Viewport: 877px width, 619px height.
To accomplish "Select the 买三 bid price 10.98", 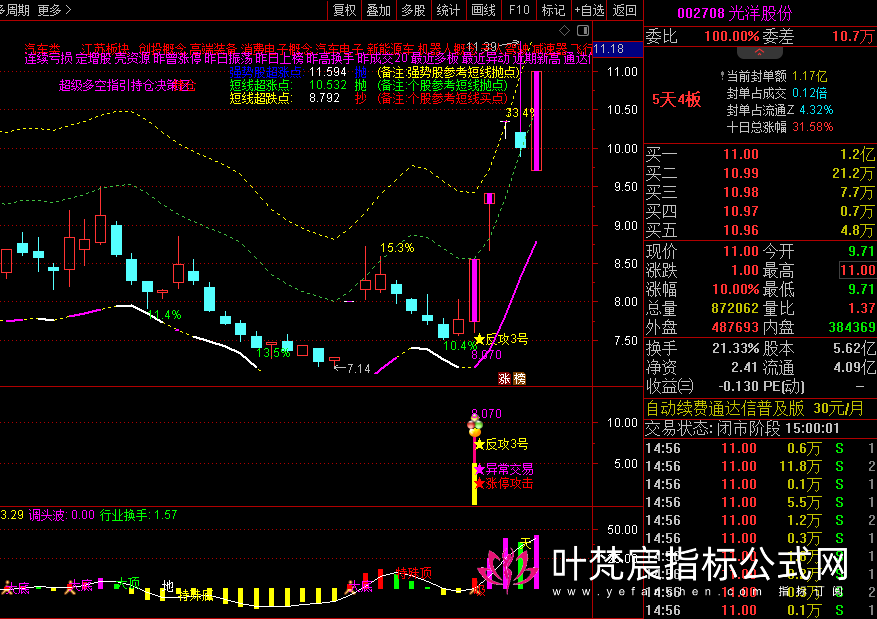I will 741,192.
